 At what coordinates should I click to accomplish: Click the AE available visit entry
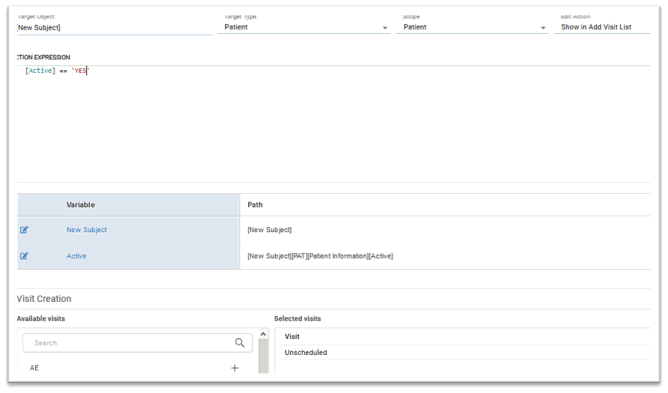pos(34,368)
